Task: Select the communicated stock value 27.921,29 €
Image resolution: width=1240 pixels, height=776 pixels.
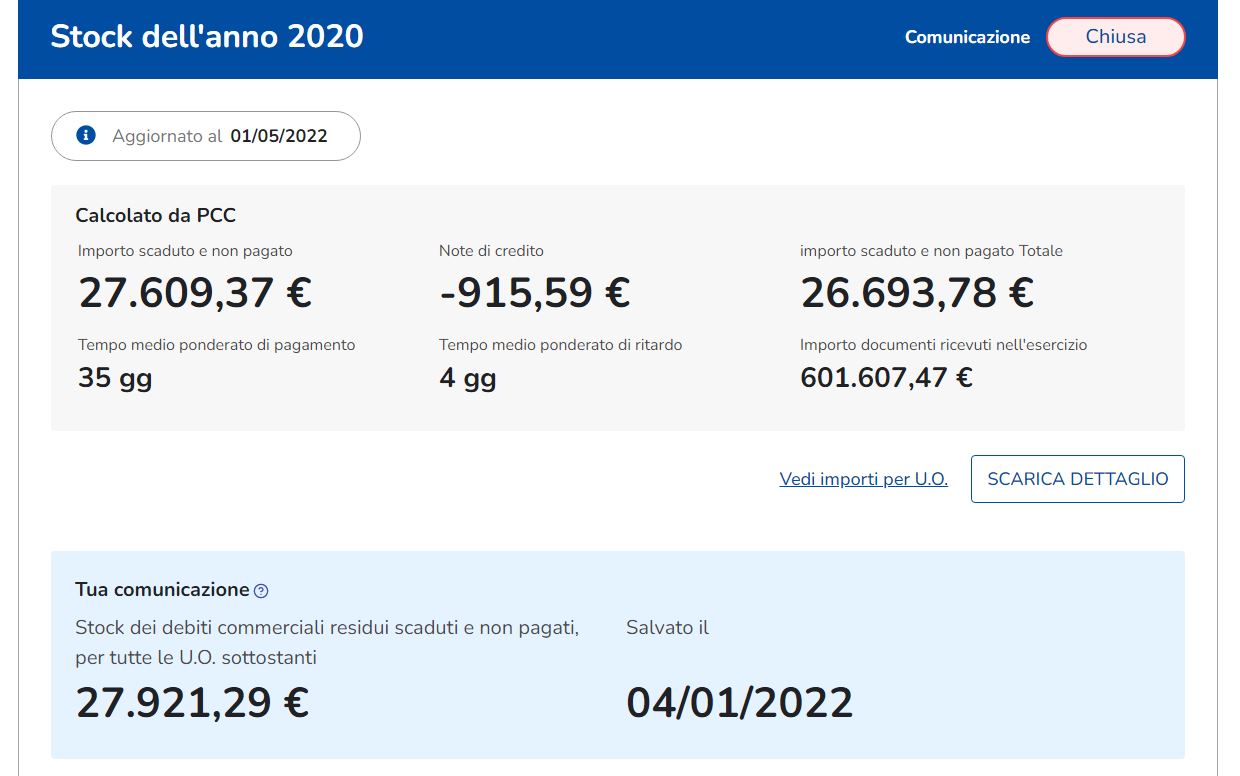Action: pos(192,703)
